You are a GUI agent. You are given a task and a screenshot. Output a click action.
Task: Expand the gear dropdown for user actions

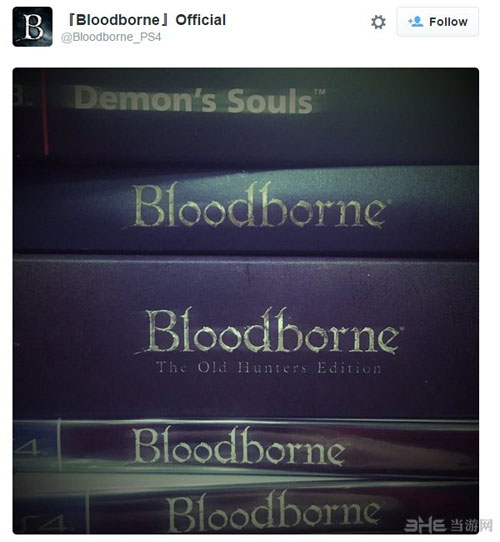tap(378, 22)
